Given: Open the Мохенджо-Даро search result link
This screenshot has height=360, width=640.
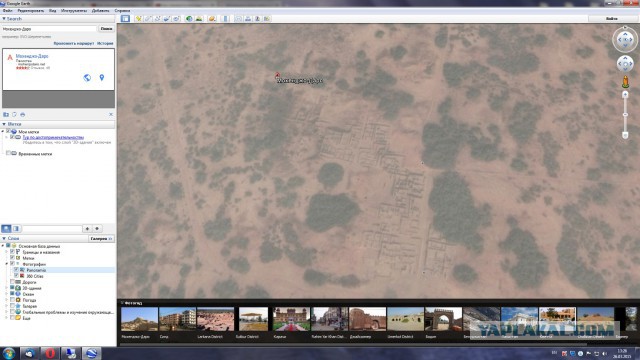Looking at the screenshot, I should point(32,56).
